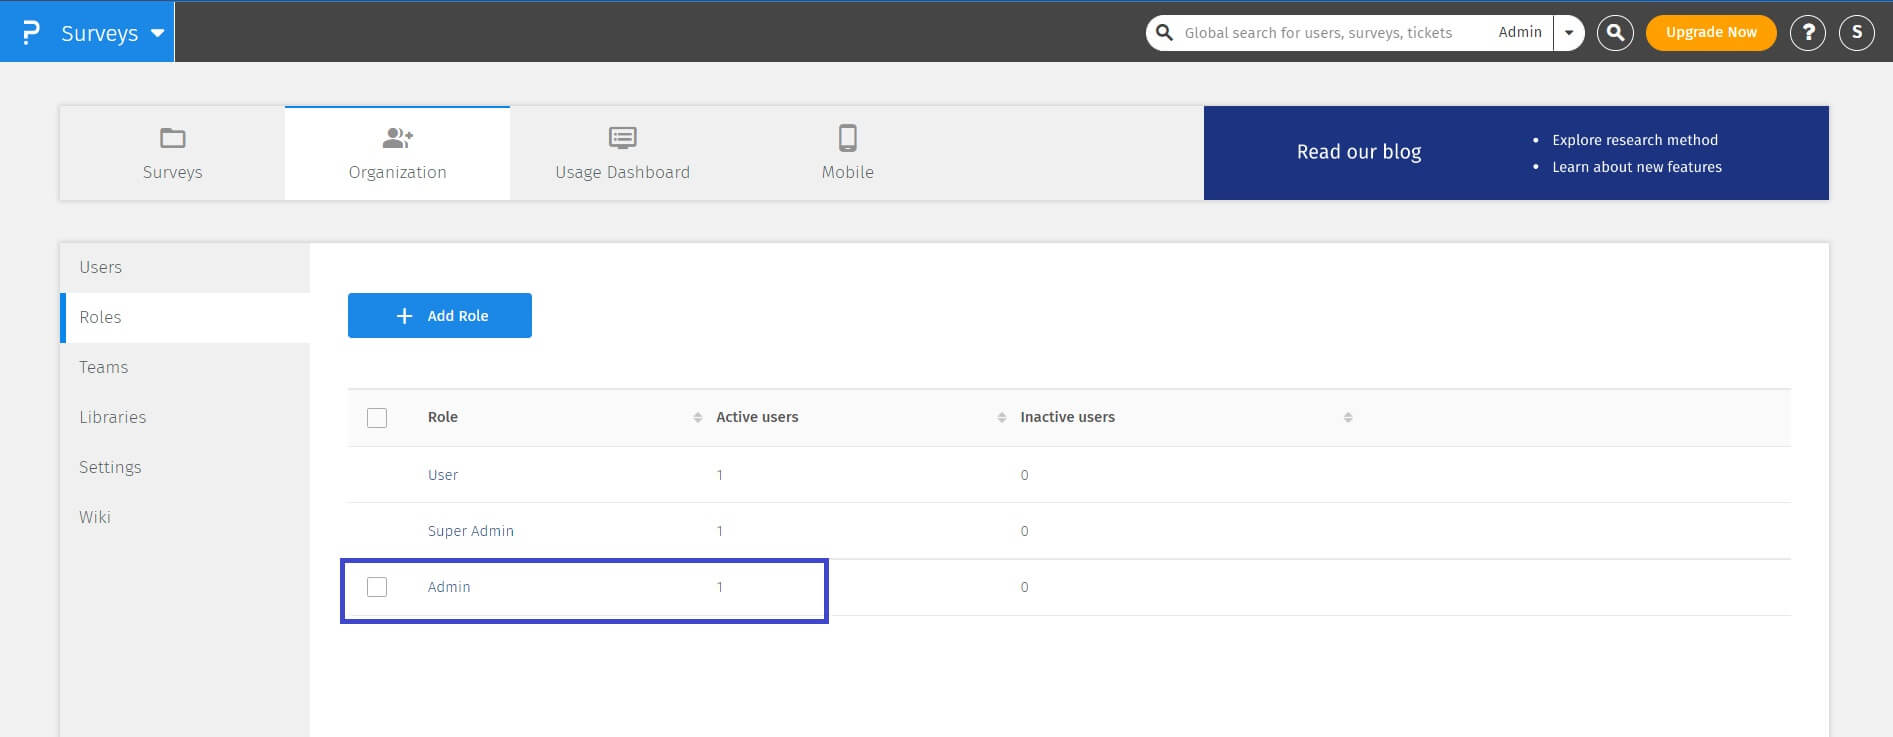Open the Admin role
1893x737 pixels.
449,587
